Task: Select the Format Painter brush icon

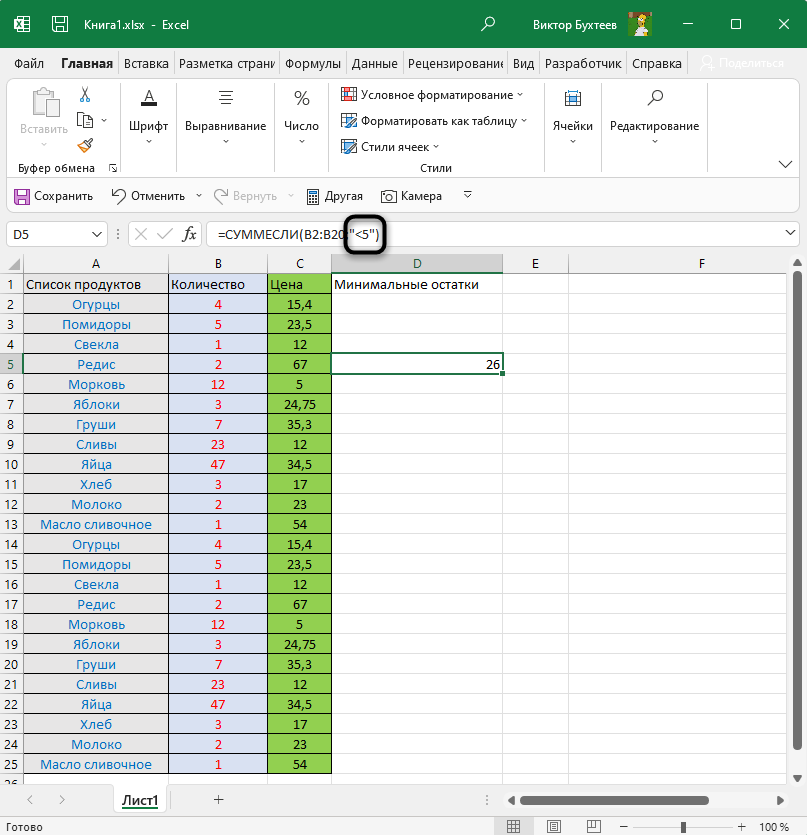Action: tap(85, 145)
